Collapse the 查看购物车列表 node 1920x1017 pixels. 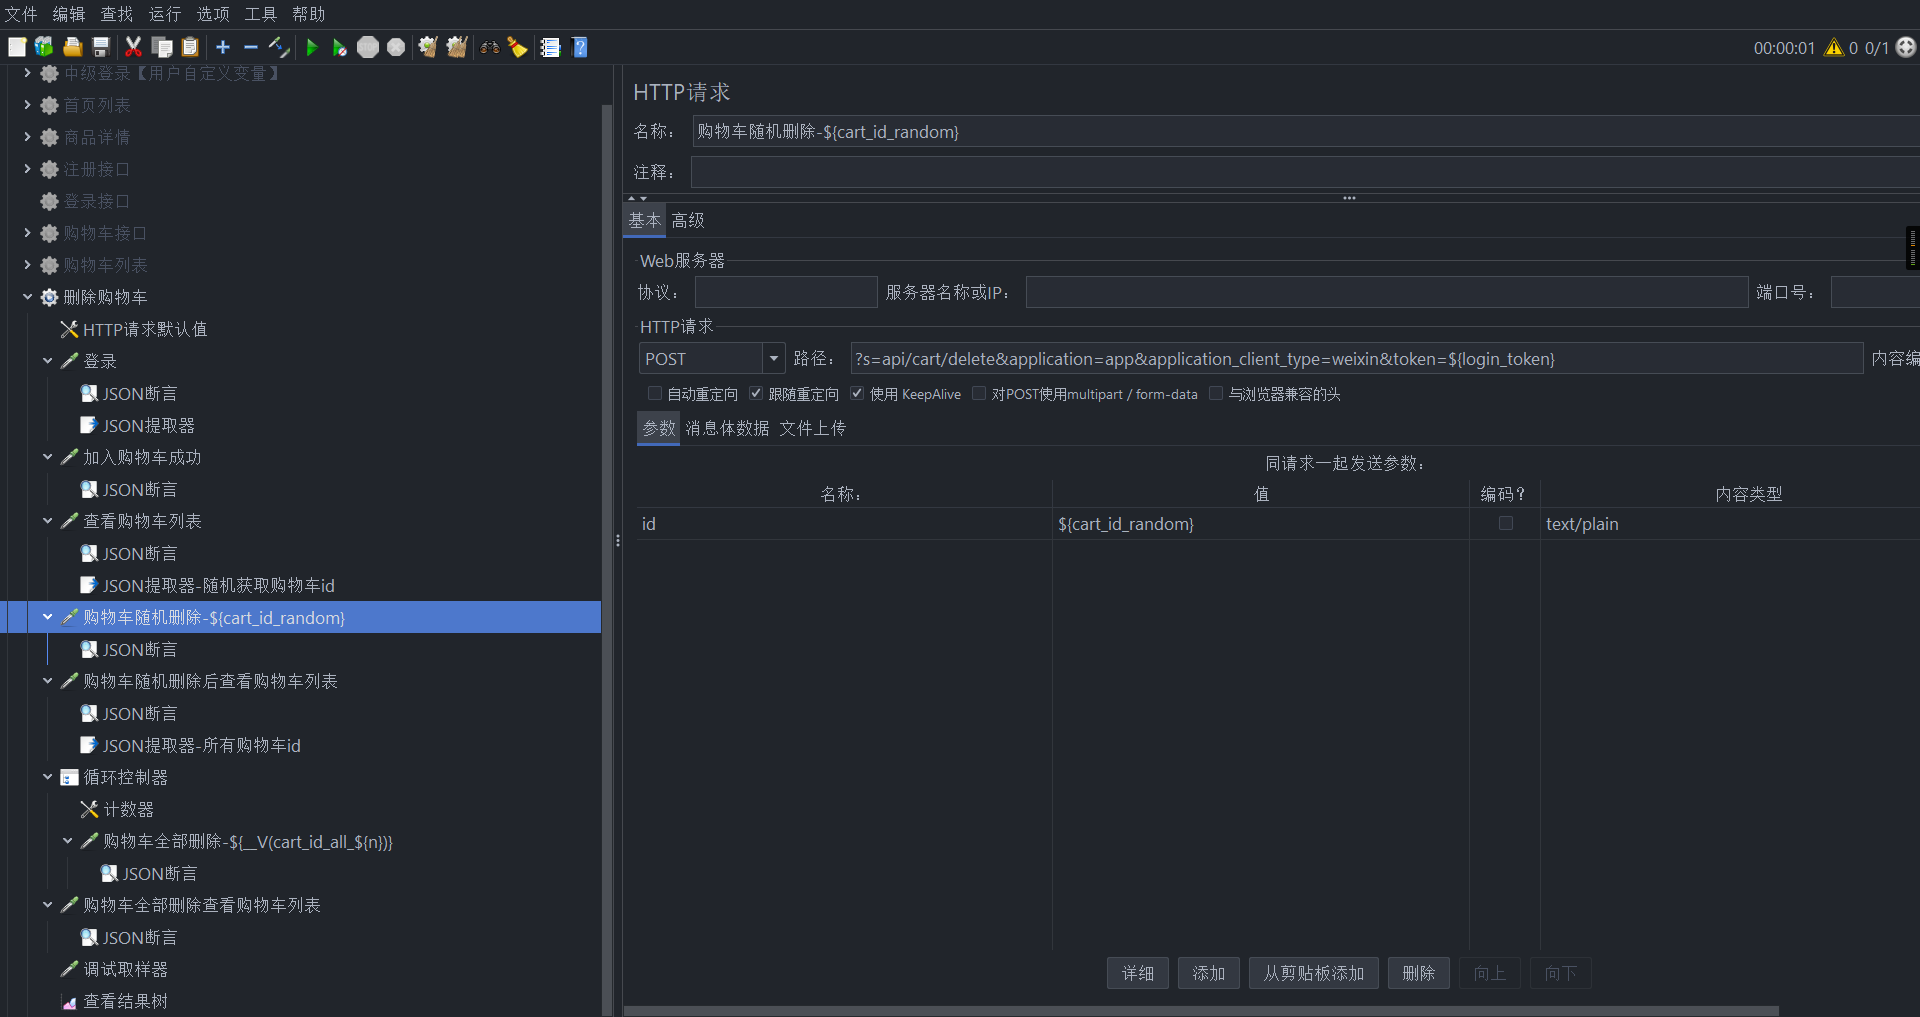(47, 521)
